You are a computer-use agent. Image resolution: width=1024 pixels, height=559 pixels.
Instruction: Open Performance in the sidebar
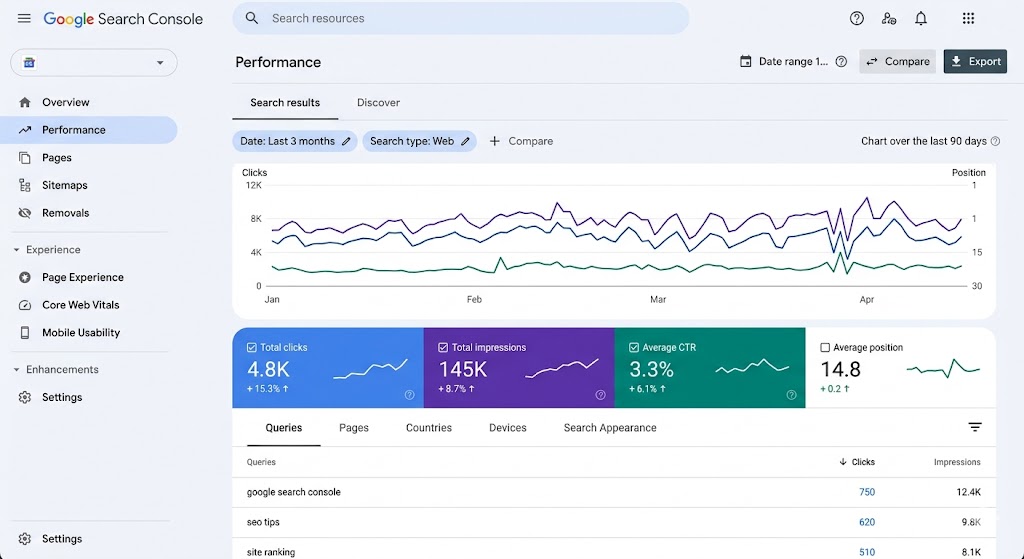pyautogui.click(x=89, y=130)
